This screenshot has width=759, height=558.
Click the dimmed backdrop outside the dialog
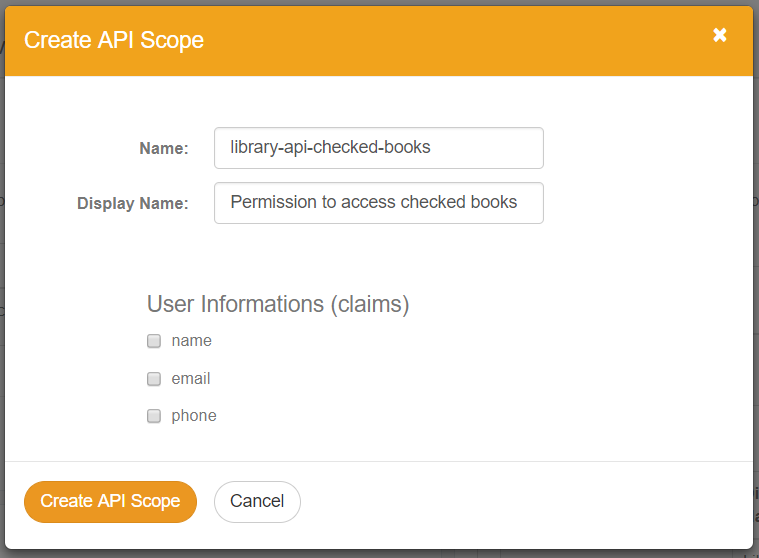click(x=756, y=300)
